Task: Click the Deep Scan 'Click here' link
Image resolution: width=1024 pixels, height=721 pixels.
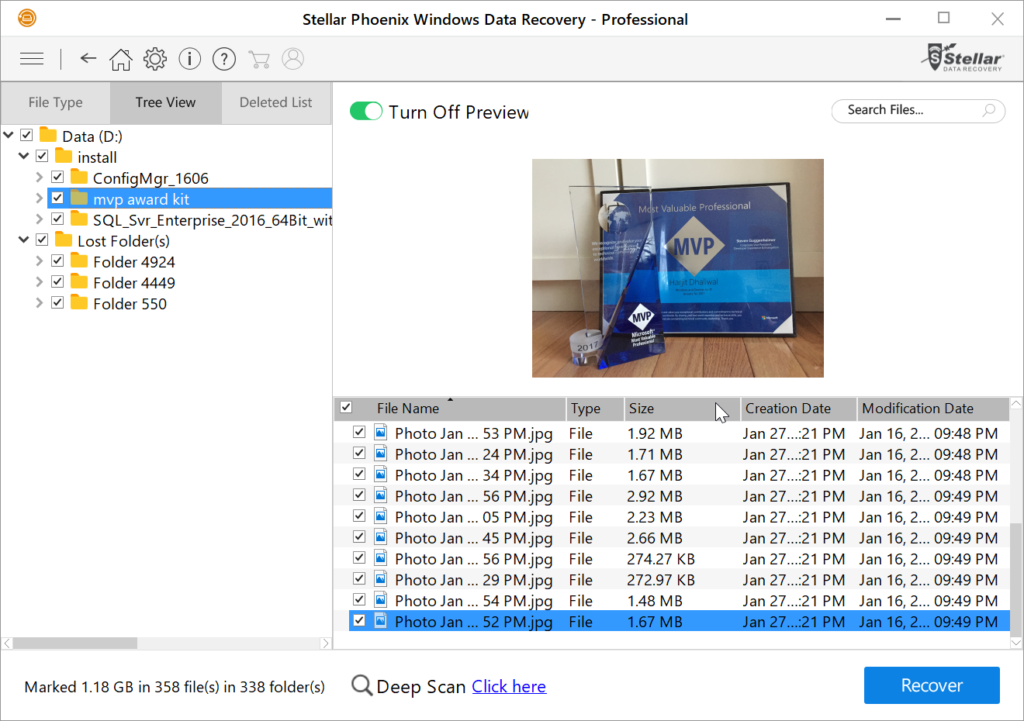Action: pos(509,686)
